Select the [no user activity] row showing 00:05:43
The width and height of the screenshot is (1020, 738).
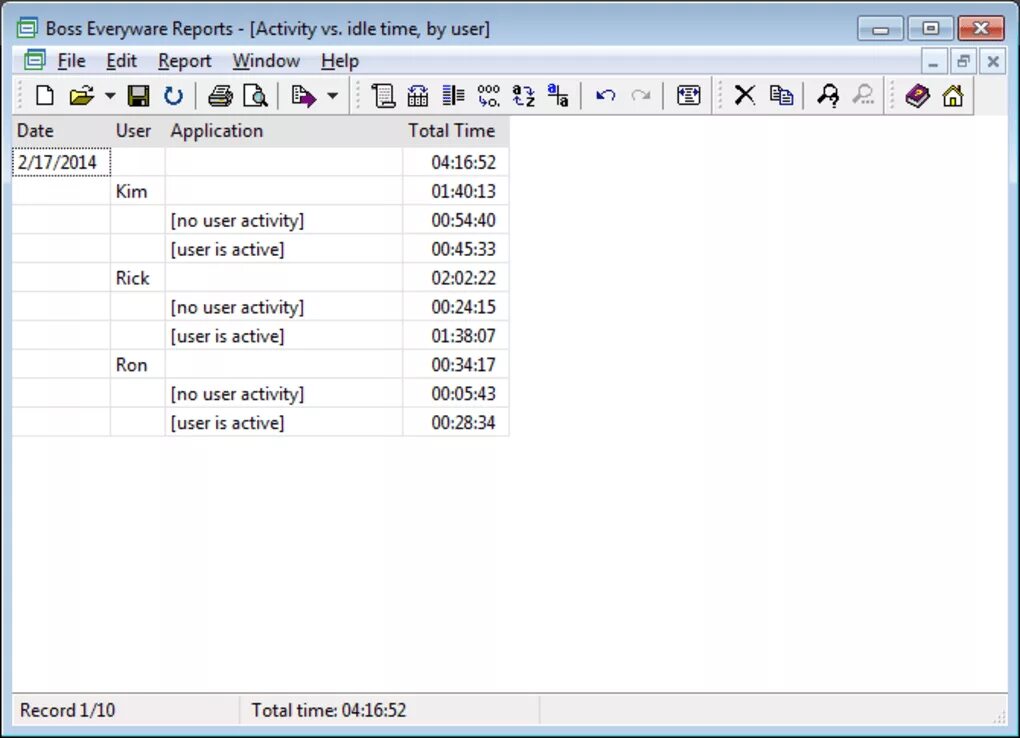point(260,394)
